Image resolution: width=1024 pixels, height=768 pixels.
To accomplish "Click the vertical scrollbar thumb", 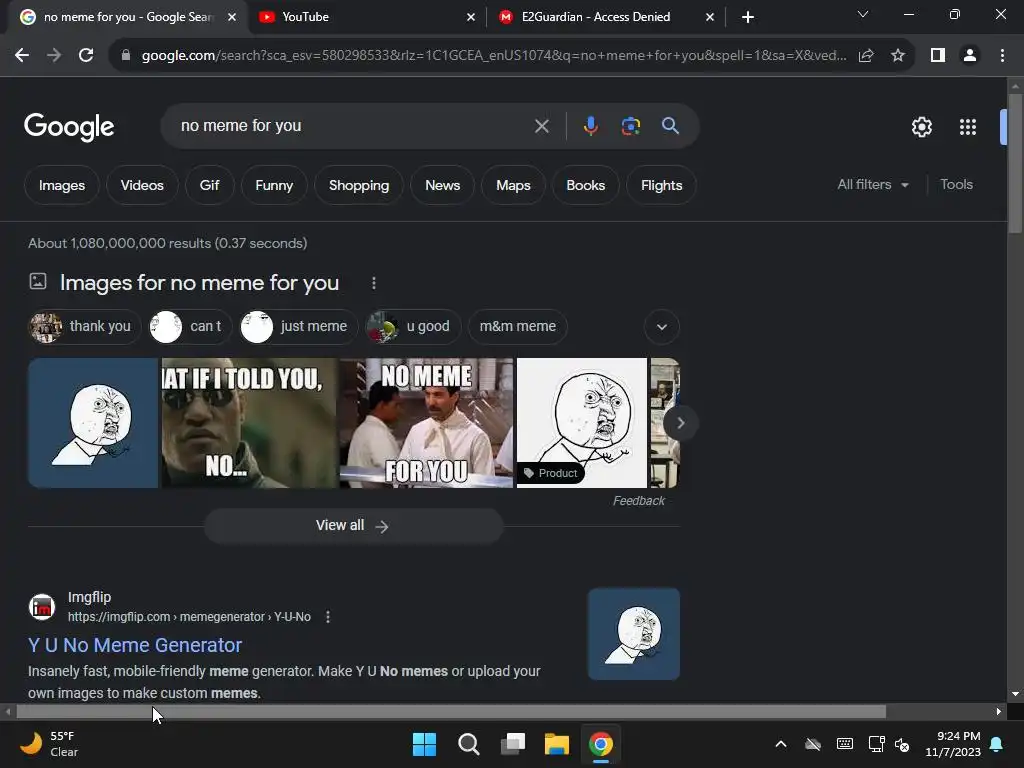I will coord(1015,163).
